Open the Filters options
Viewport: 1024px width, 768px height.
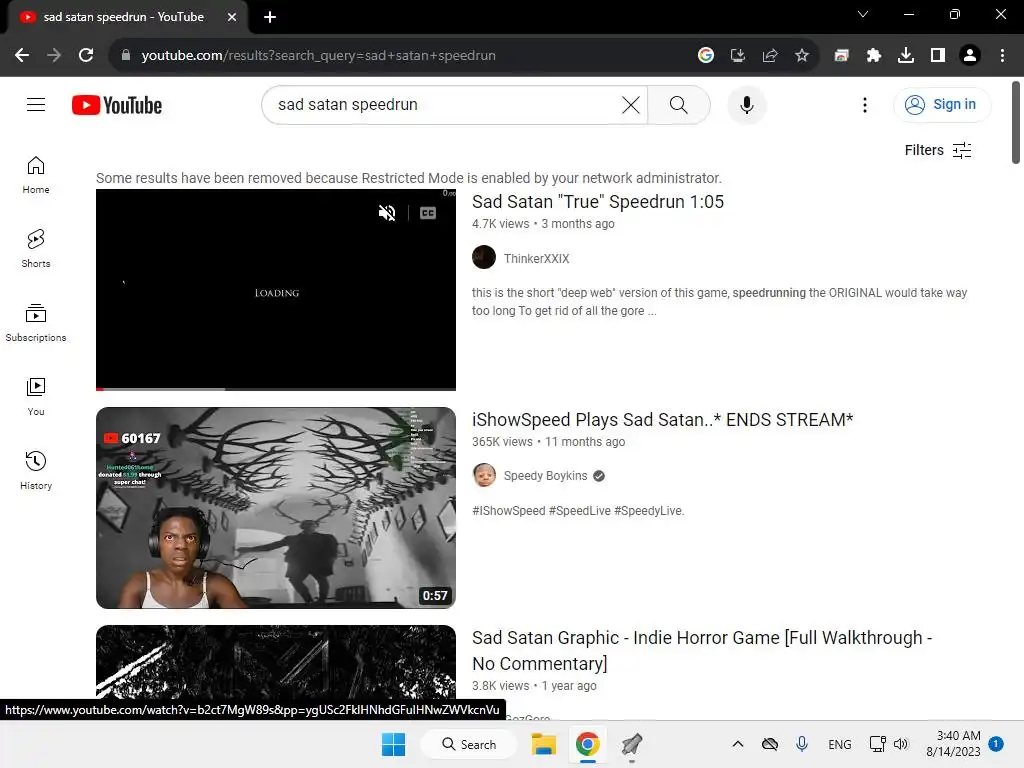pos(938,150)
